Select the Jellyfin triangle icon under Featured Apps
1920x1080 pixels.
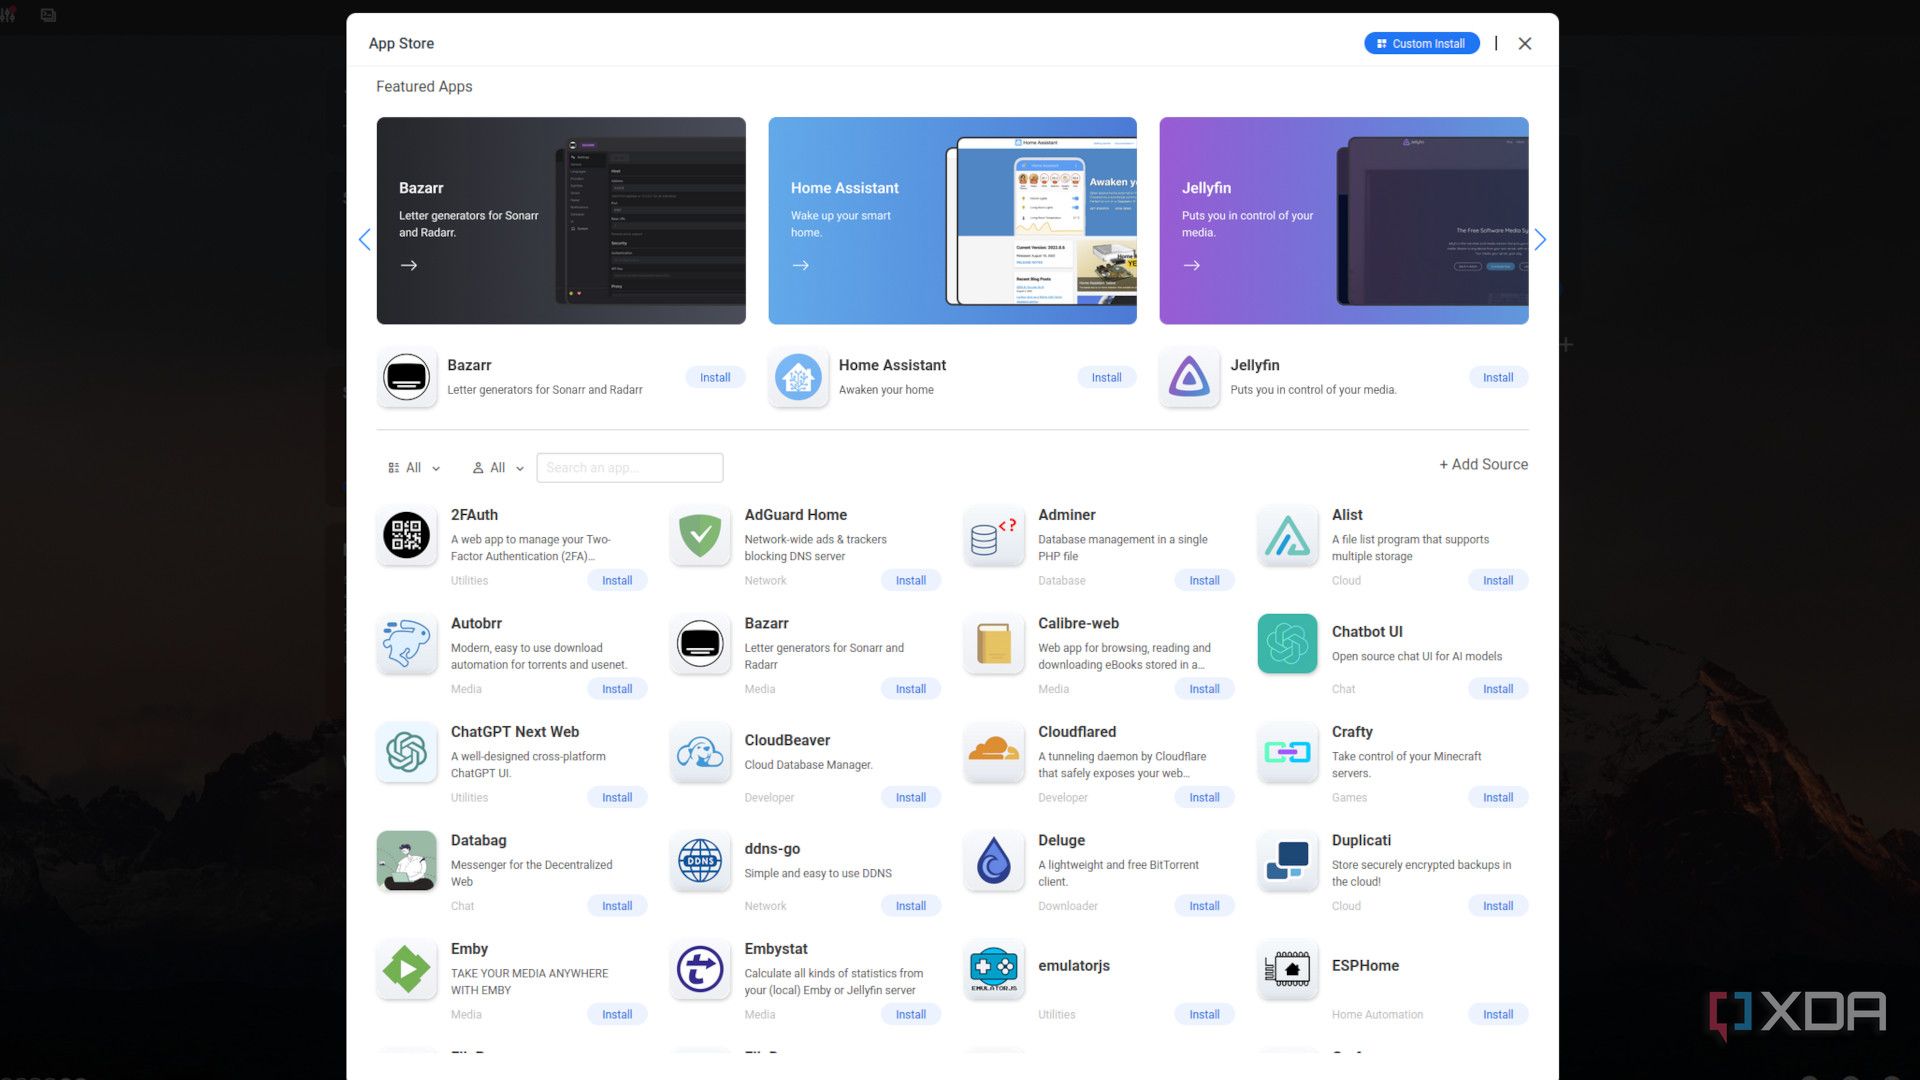pos(1189,378)
